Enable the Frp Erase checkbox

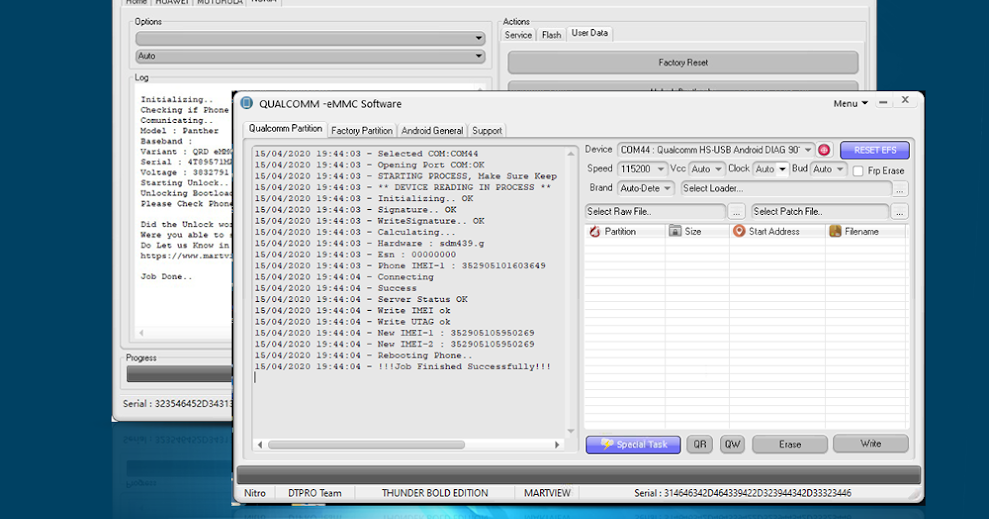858,171
